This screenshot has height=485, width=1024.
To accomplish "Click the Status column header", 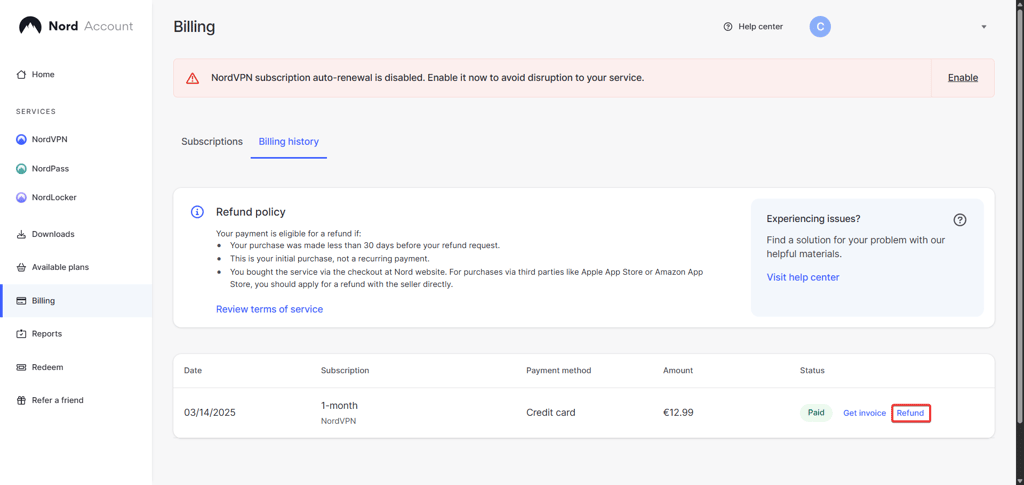I will pyautogui.click(x=812, y=370).
